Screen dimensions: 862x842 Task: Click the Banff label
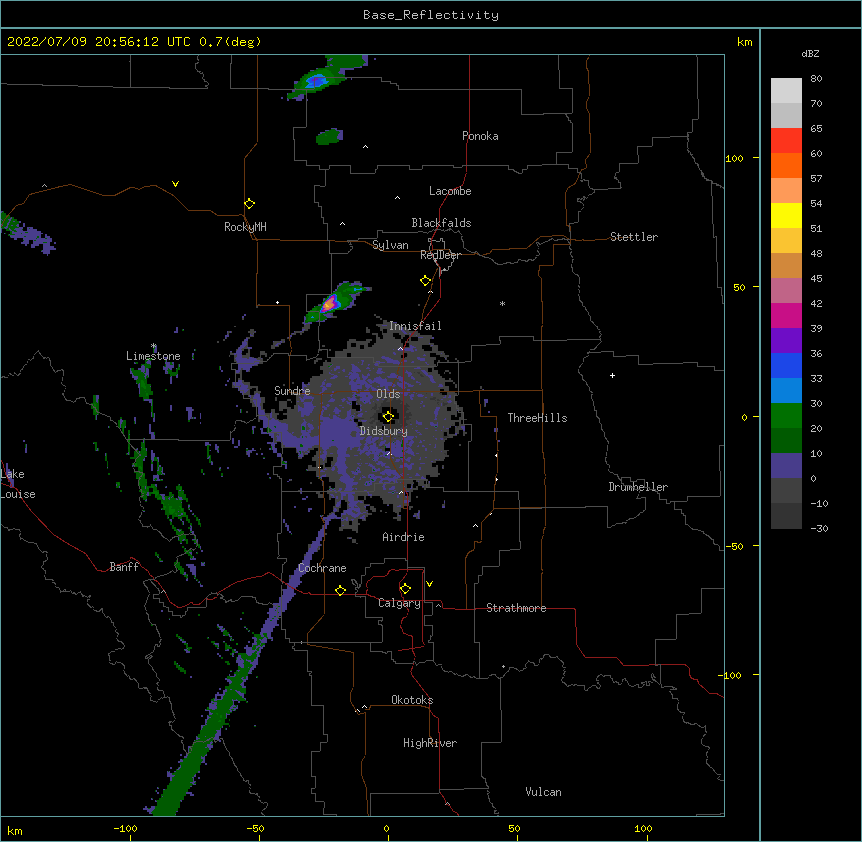click(124, 567)
